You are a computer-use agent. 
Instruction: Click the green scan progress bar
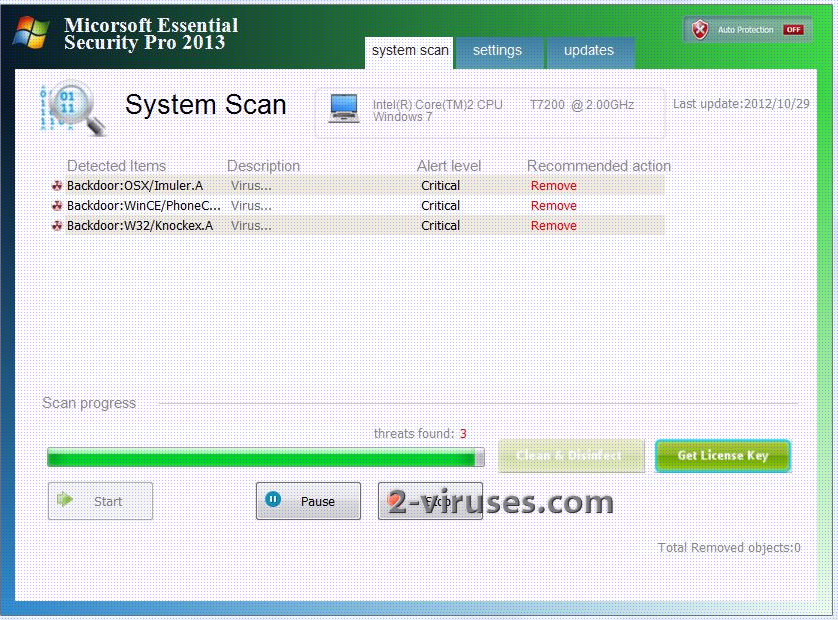pyautogui.click(x=266, y=458)
